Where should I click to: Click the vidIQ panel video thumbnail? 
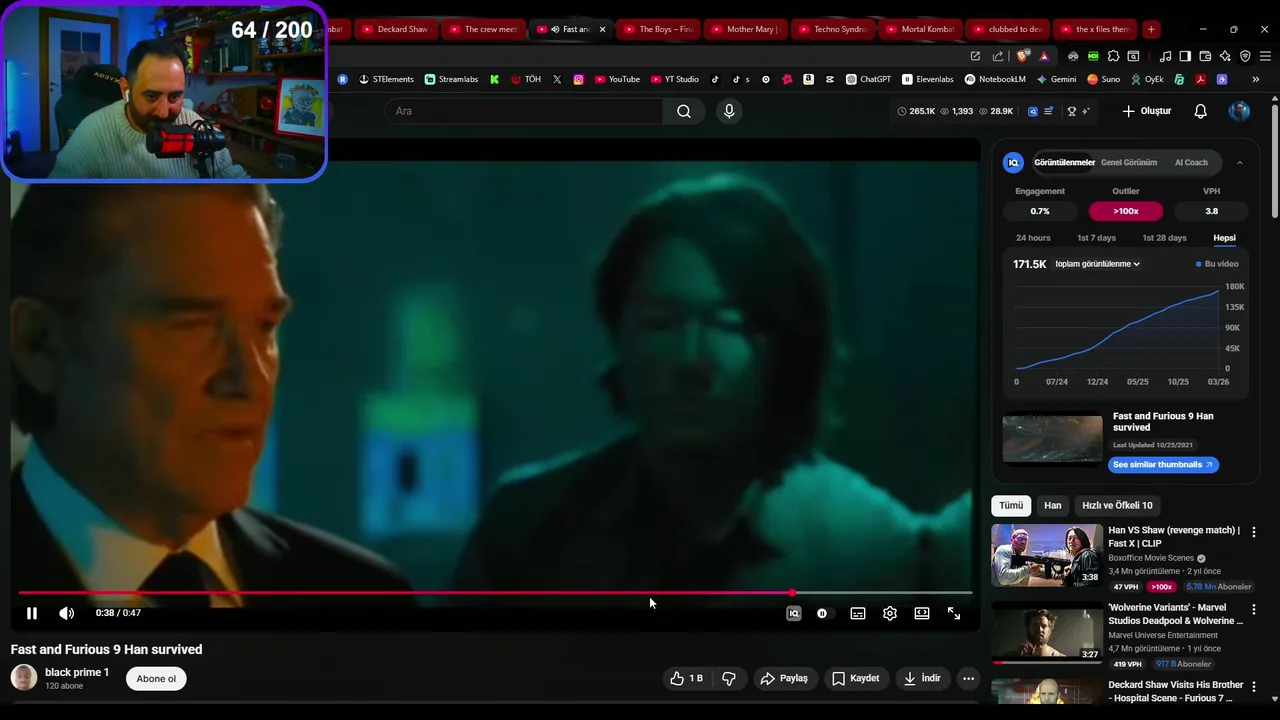point(1052,439)
